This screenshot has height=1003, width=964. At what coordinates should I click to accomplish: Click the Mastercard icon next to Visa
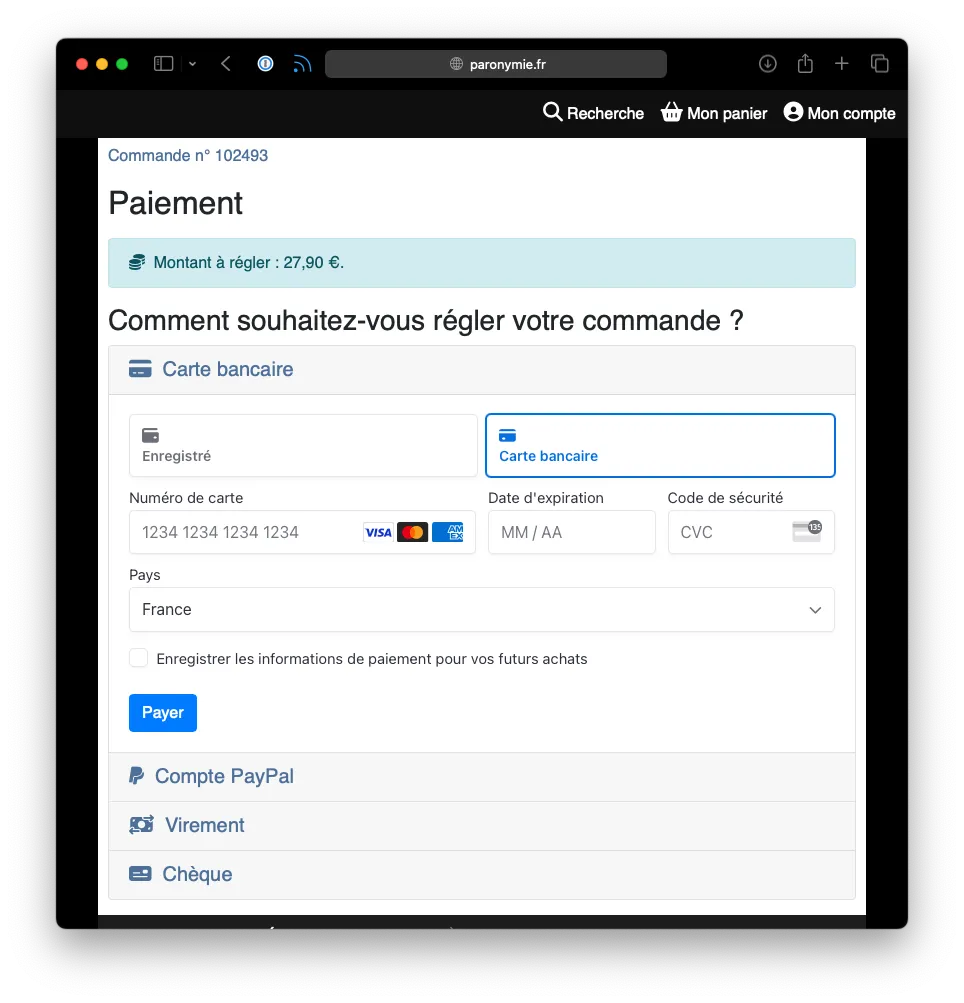(x=413, y=532)
